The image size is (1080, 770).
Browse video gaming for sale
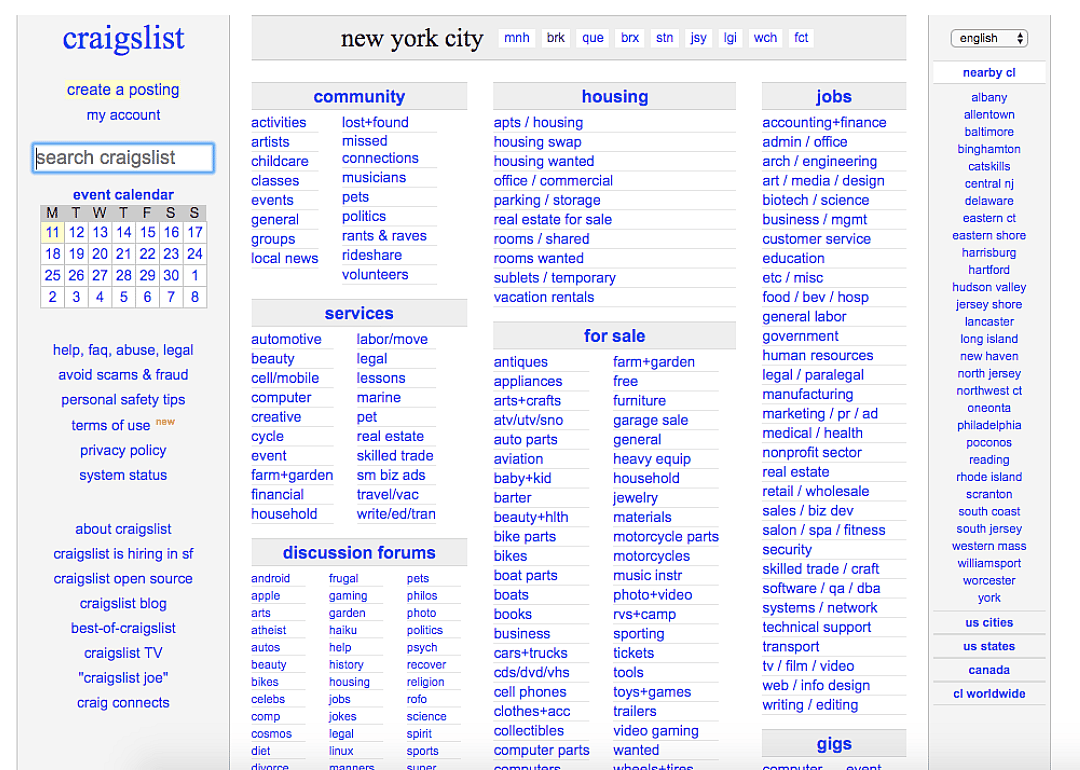click(656, 731)
